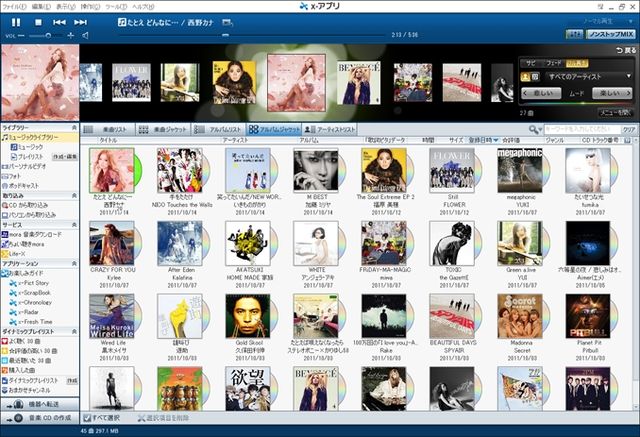Open mora 音楽ダウンロード service
Screen dimensions: 640x437
(32, 235)
